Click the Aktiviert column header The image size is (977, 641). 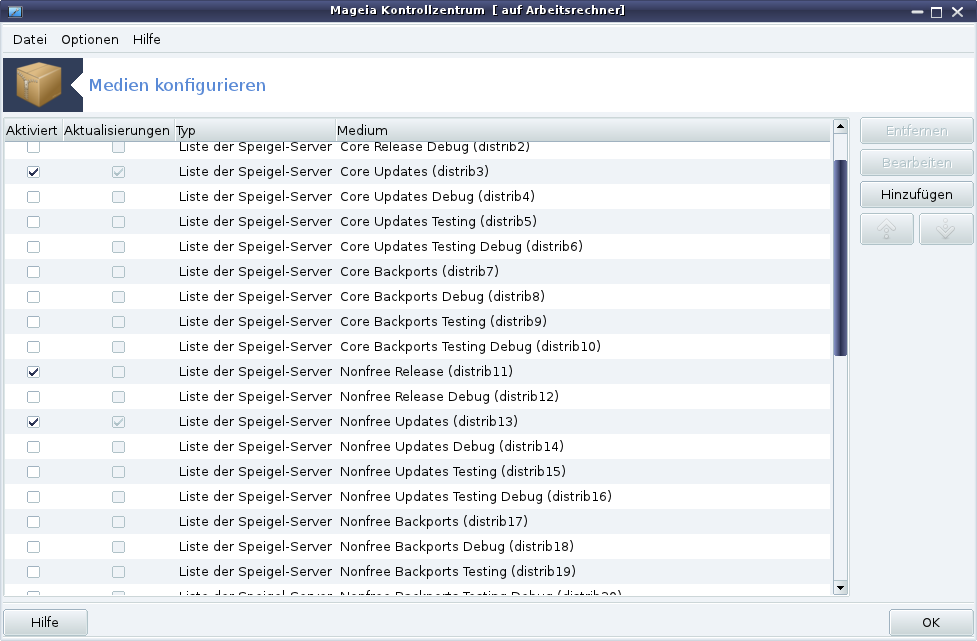pos(32,130)
